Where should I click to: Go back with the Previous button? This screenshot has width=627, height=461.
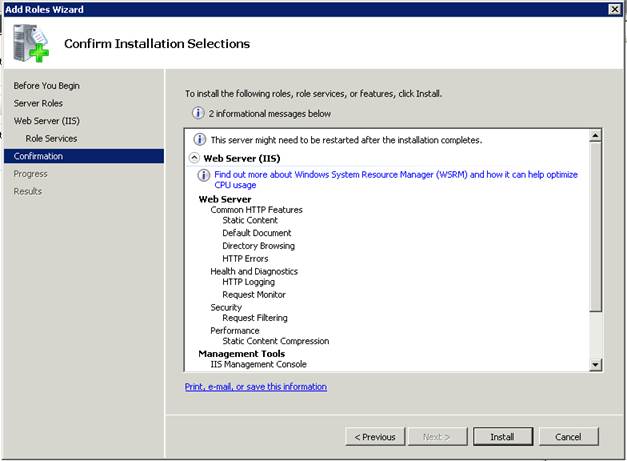pyautogui.click(x=375, y=437)
